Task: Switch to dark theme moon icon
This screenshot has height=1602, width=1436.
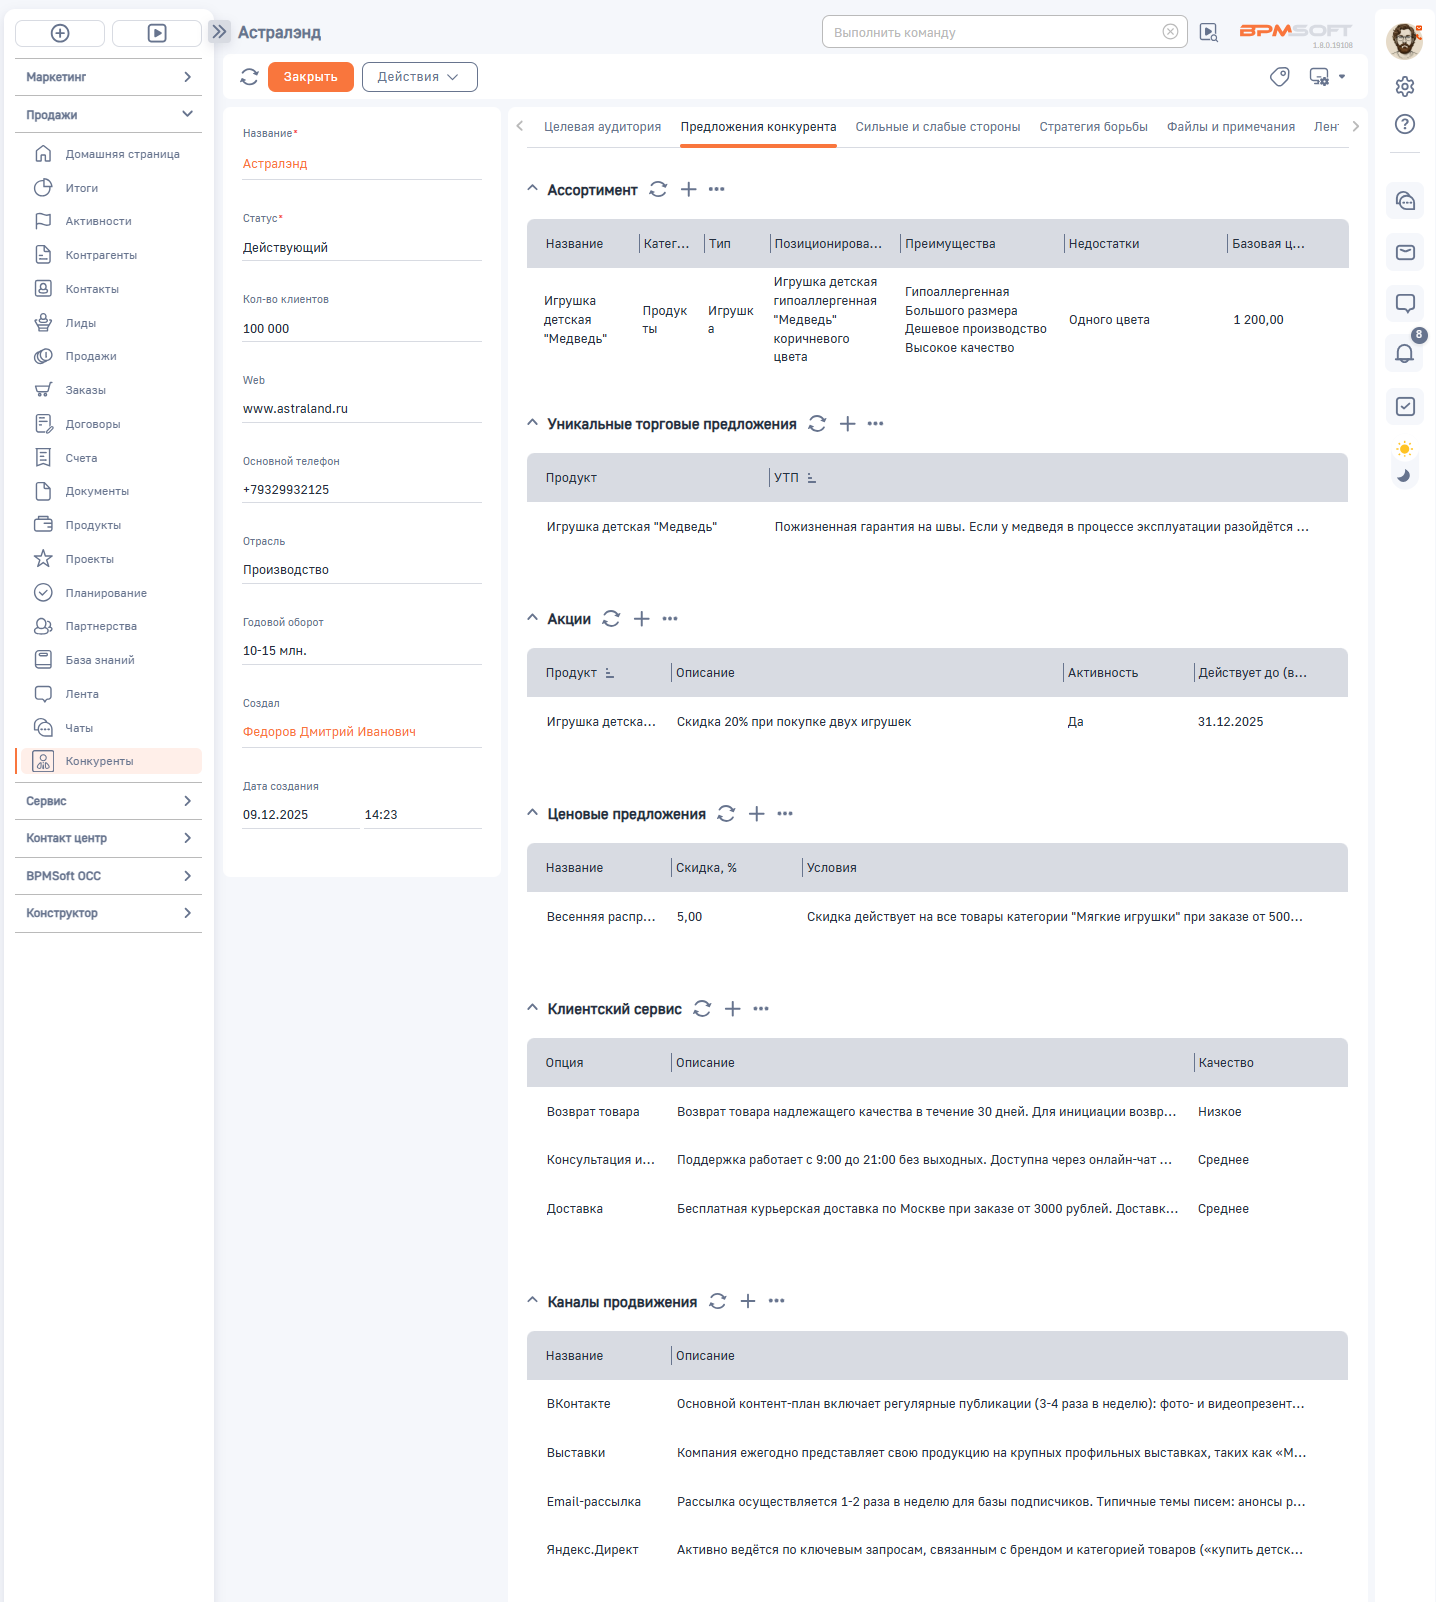Action: click(x=1404, y=476)
